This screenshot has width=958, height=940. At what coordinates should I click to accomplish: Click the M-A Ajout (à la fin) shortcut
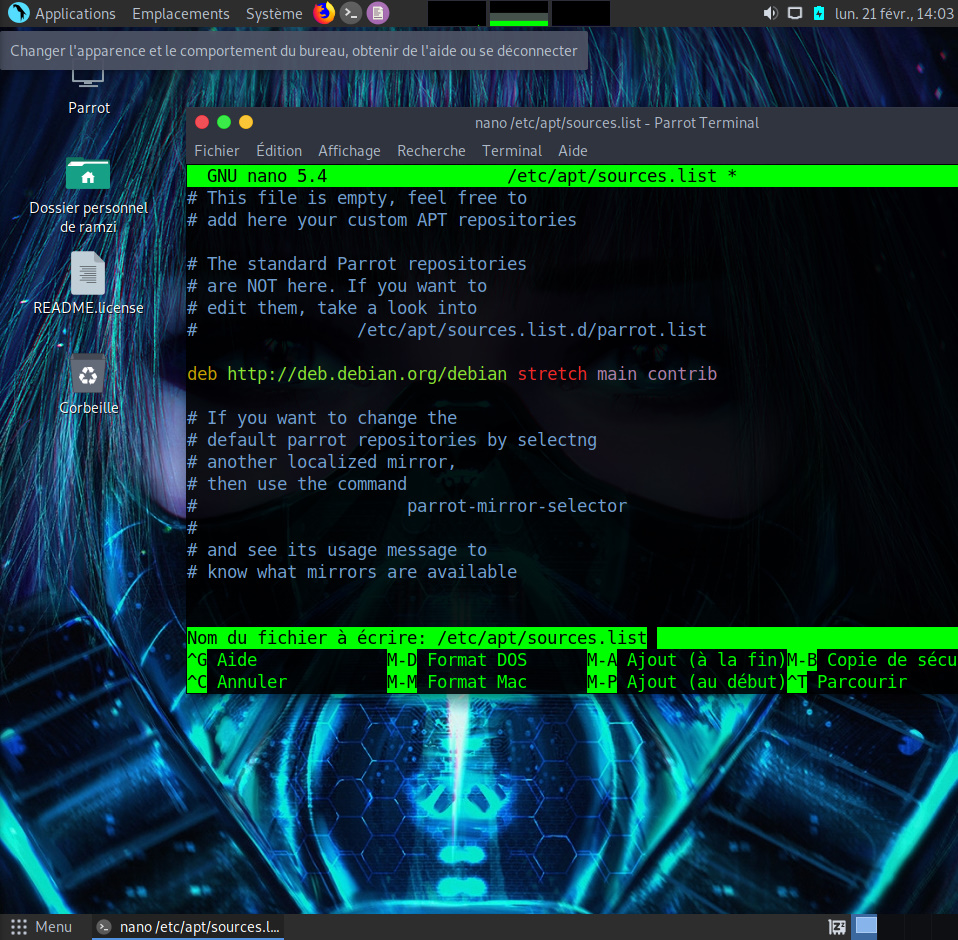[686, 660]
